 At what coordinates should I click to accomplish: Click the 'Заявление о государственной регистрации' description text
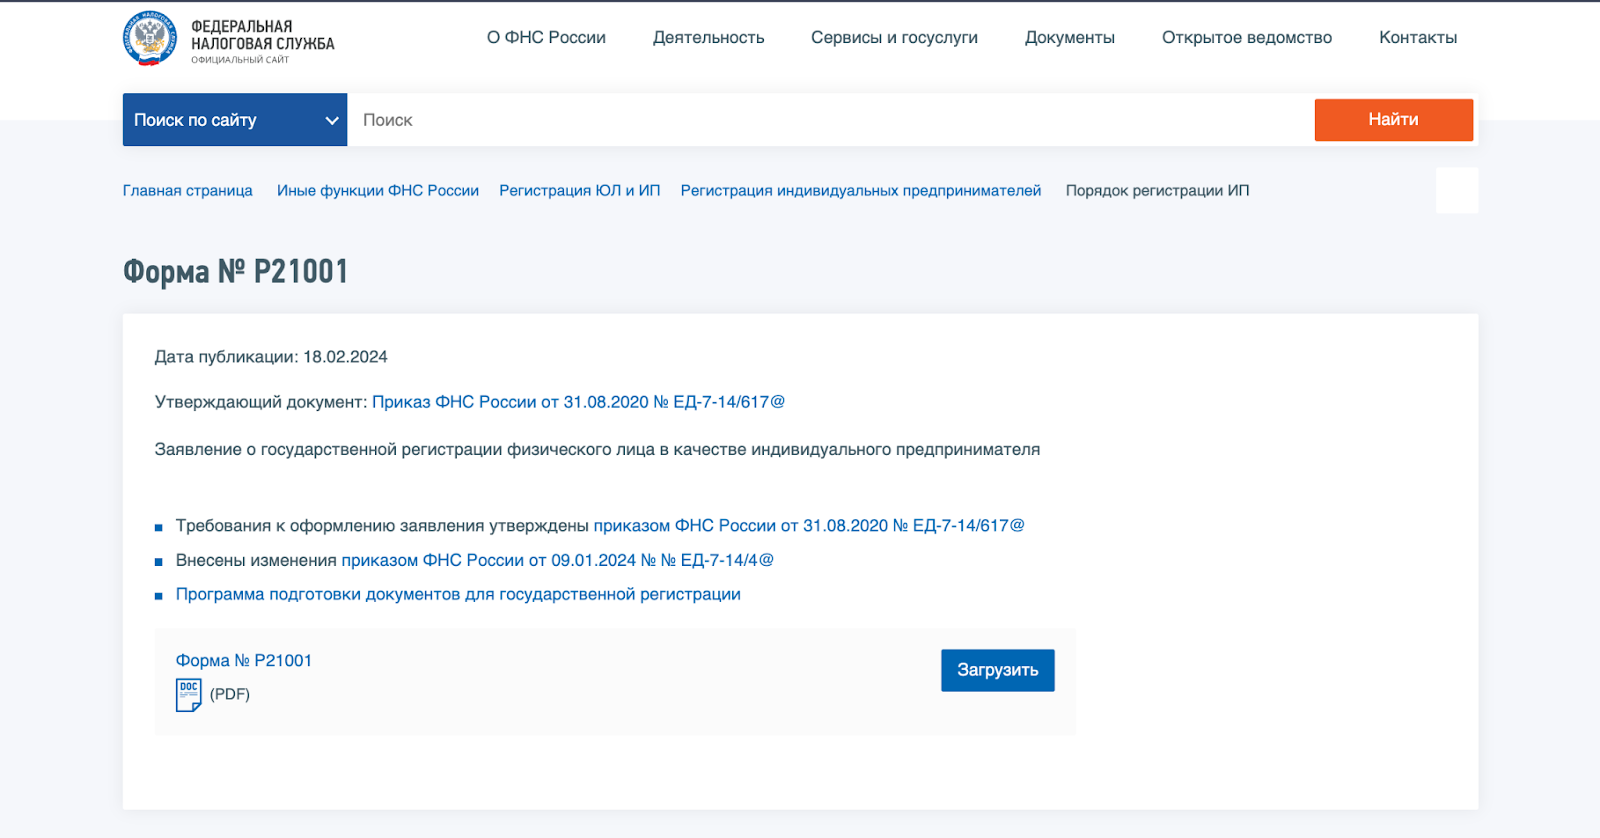coord(597,450)
